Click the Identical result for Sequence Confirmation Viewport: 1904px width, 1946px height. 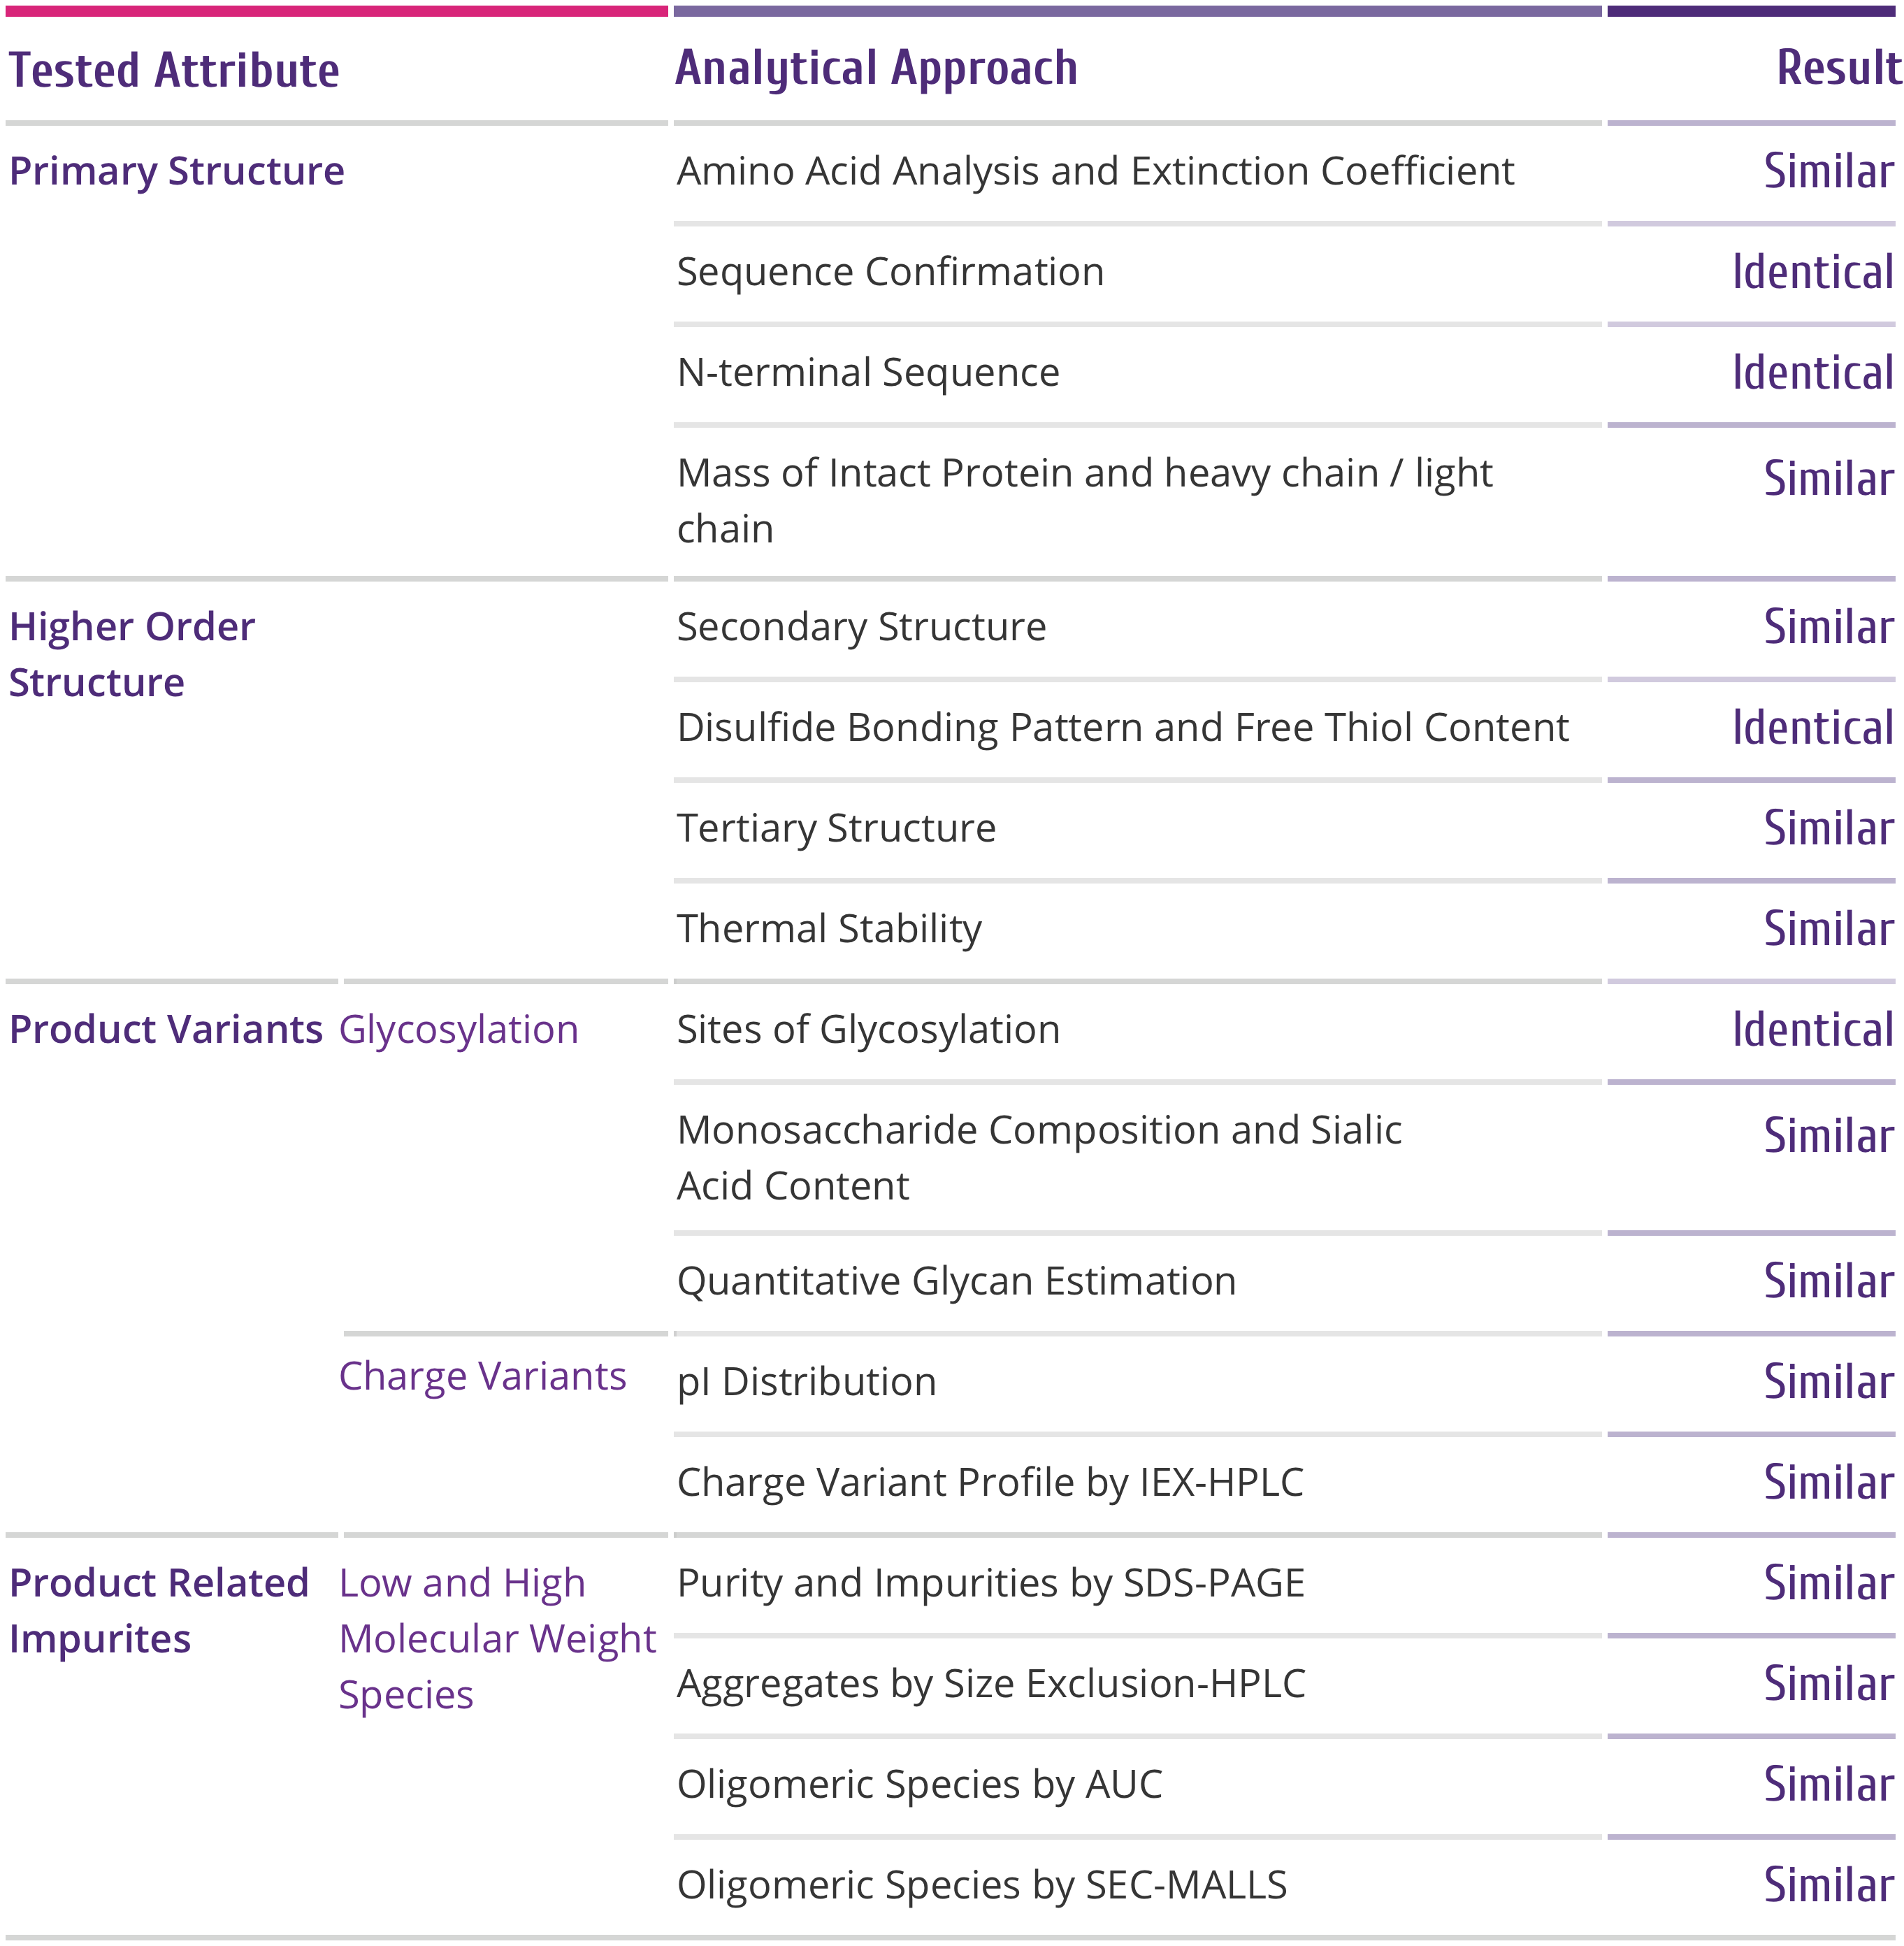(x=1812, y=272)
